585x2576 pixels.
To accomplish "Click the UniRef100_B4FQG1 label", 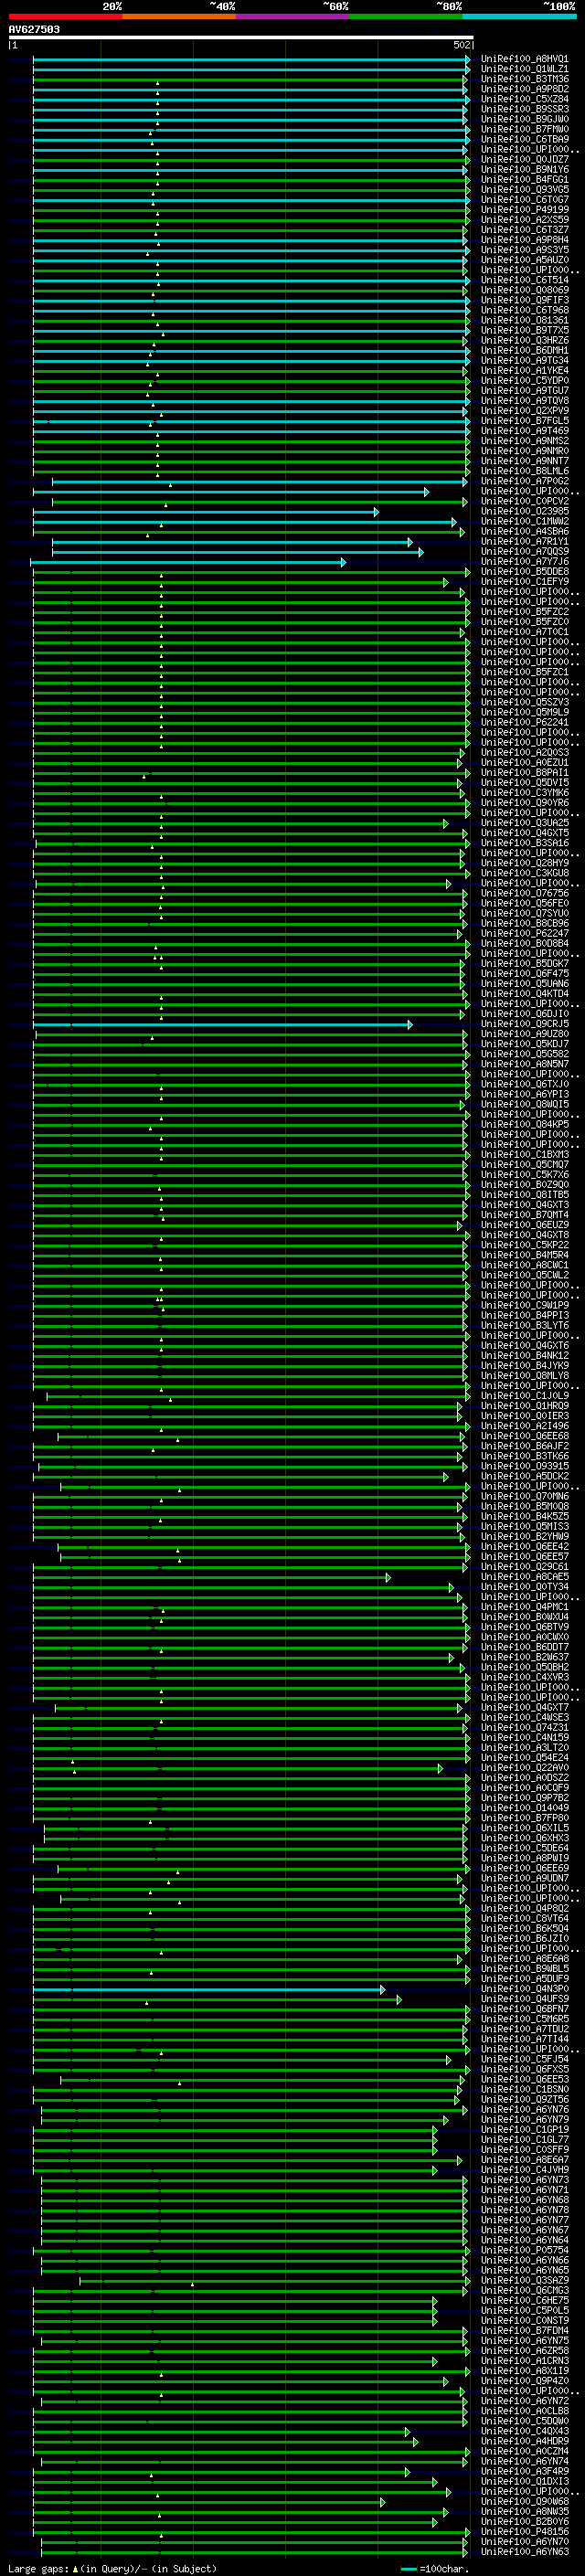I will point(525,179).
